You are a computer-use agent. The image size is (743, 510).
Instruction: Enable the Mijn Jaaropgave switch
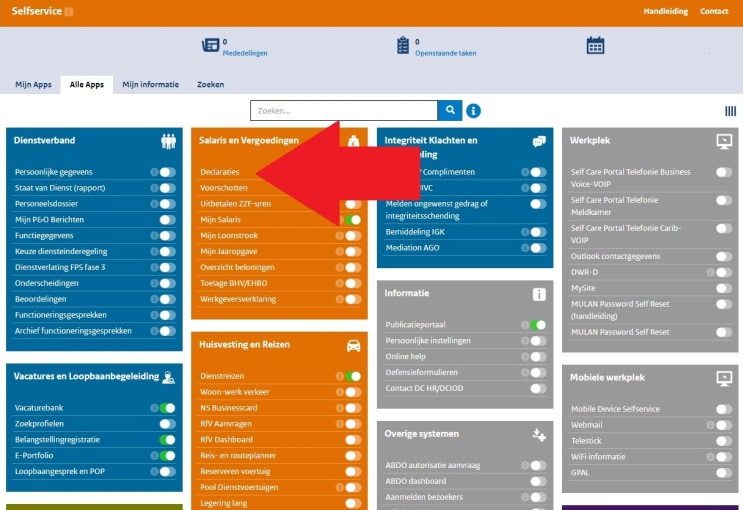pos(353,251)
